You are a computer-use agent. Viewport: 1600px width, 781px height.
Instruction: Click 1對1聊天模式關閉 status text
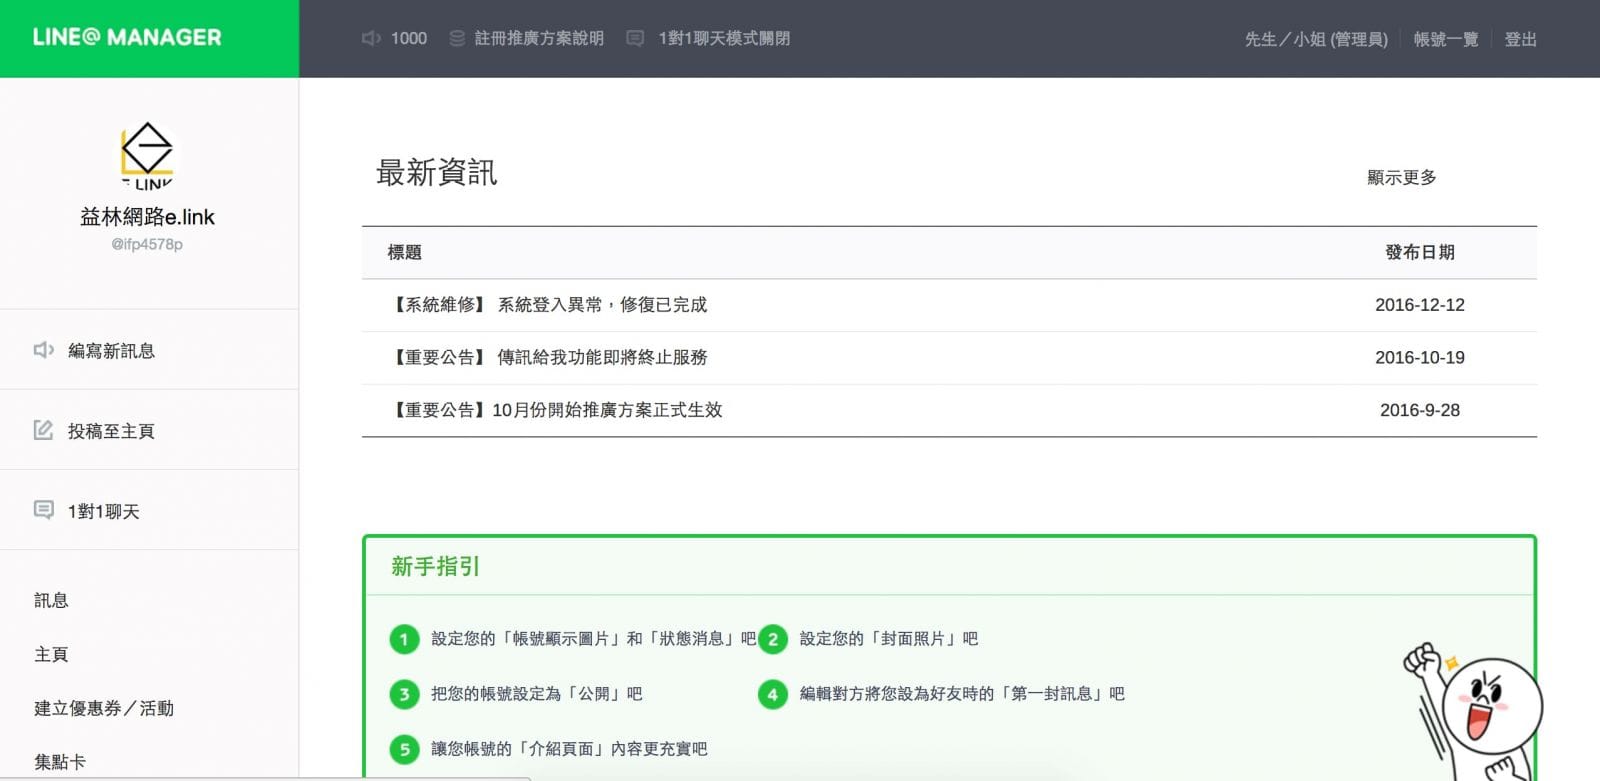(724, 38)
